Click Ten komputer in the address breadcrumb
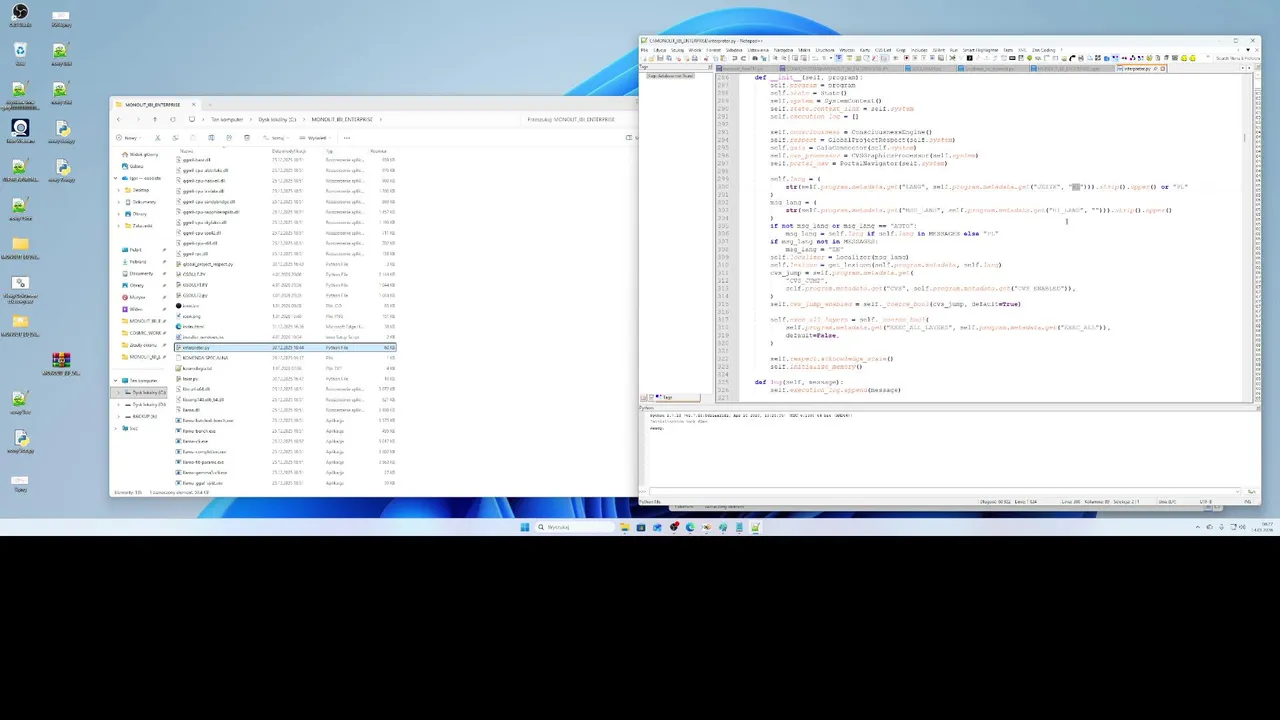The image size is (1280, 720). point(227,119)
